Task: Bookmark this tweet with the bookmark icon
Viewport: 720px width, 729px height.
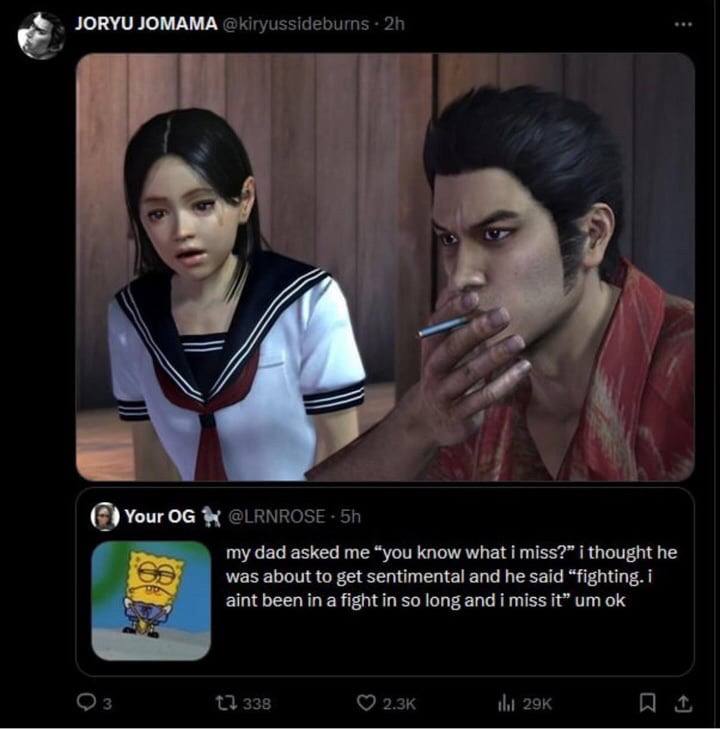Action: pos(647,702)
